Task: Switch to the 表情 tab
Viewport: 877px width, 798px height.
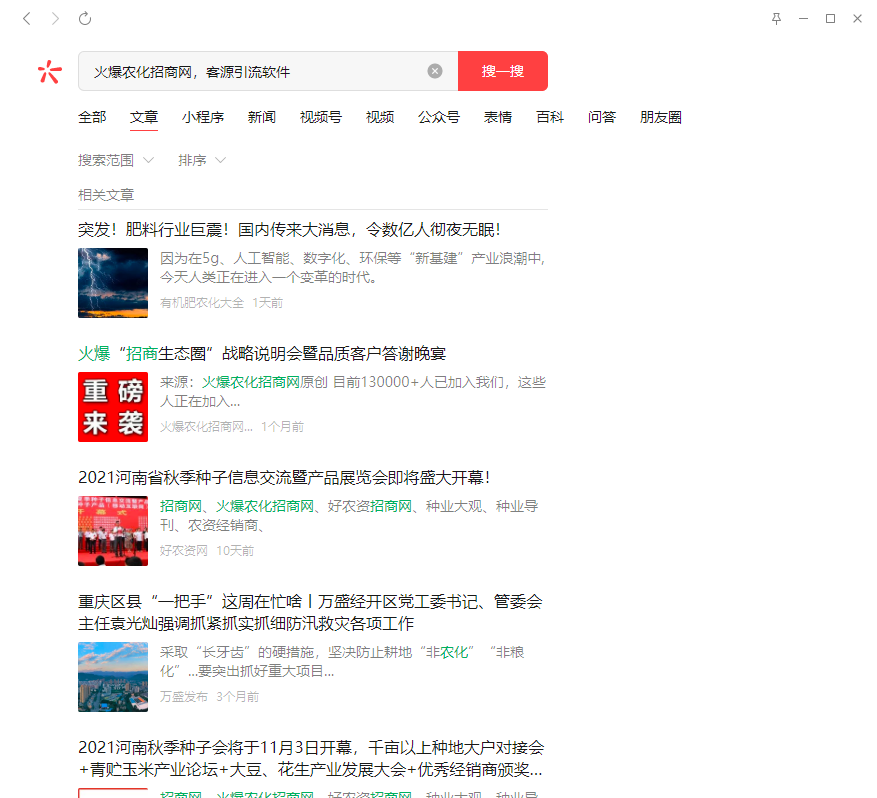Action: pos(498,117)
